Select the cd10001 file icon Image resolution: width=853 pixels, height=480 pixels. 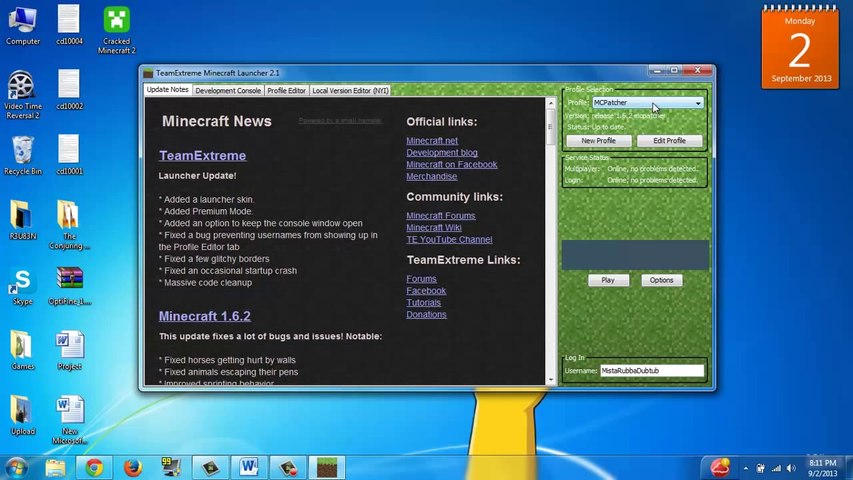(x=69, y=155)
